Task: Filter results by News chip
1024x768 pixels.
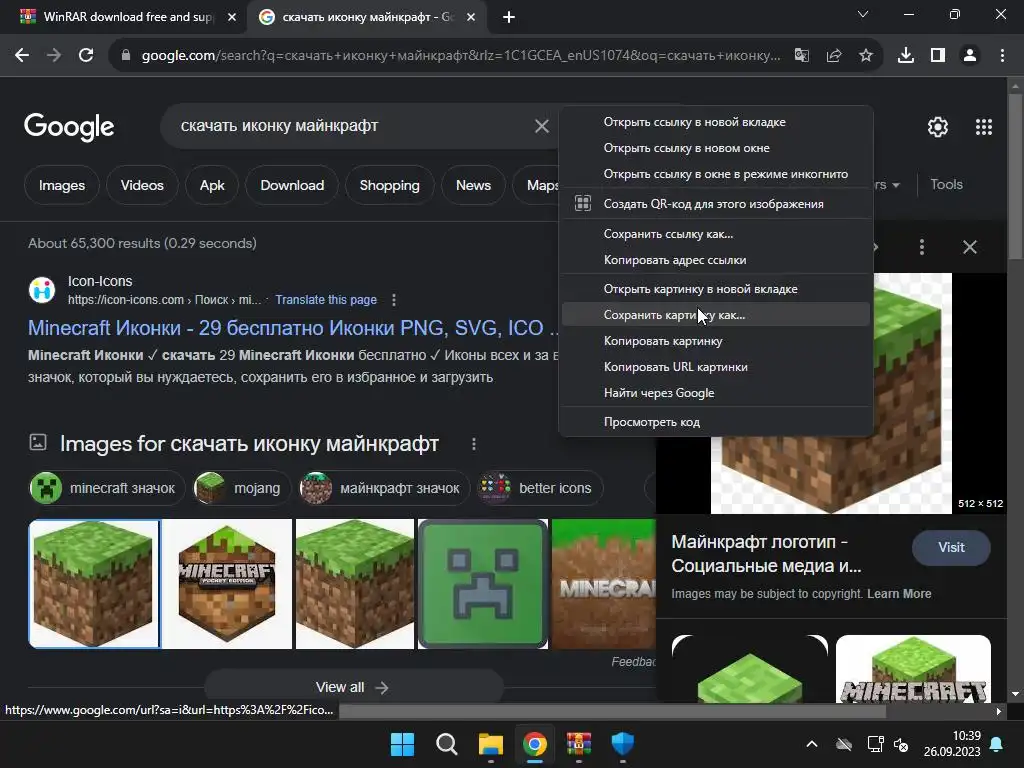Action: click(473, 185)
